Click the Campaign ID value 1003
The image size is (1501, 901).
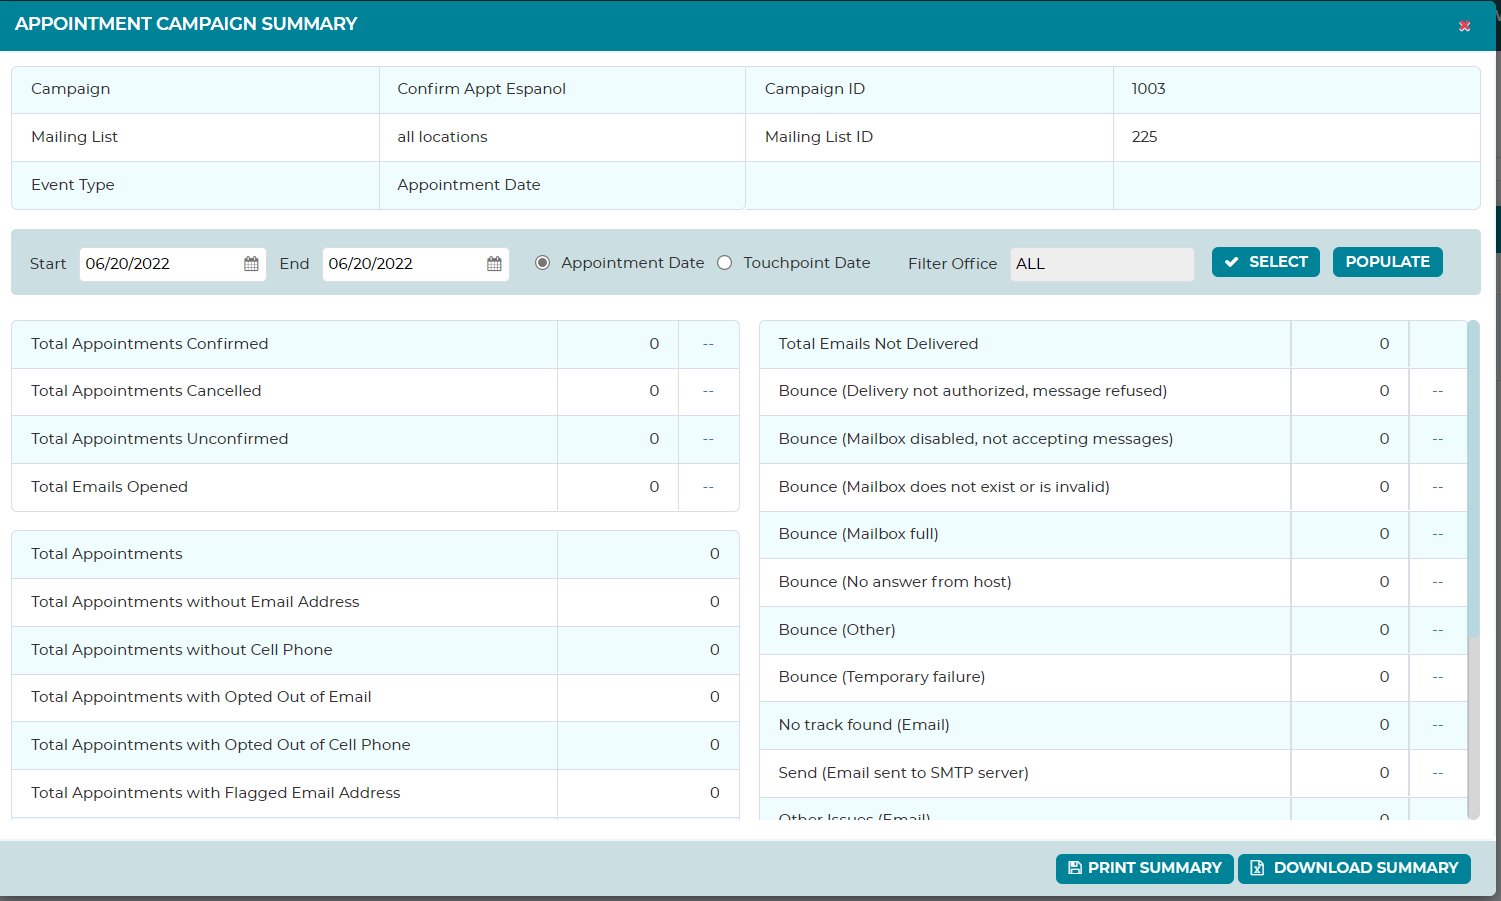1148,89
